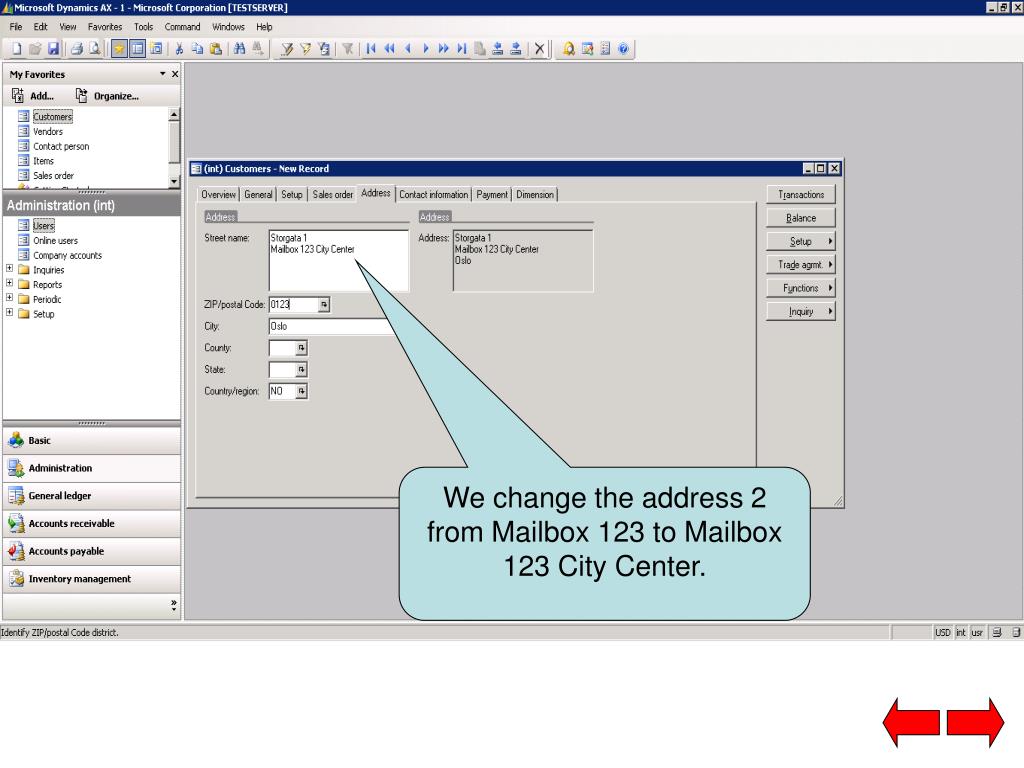This screenshot has width=1024, height=768.
Task: Switch to the General tab
Action: 258,195
